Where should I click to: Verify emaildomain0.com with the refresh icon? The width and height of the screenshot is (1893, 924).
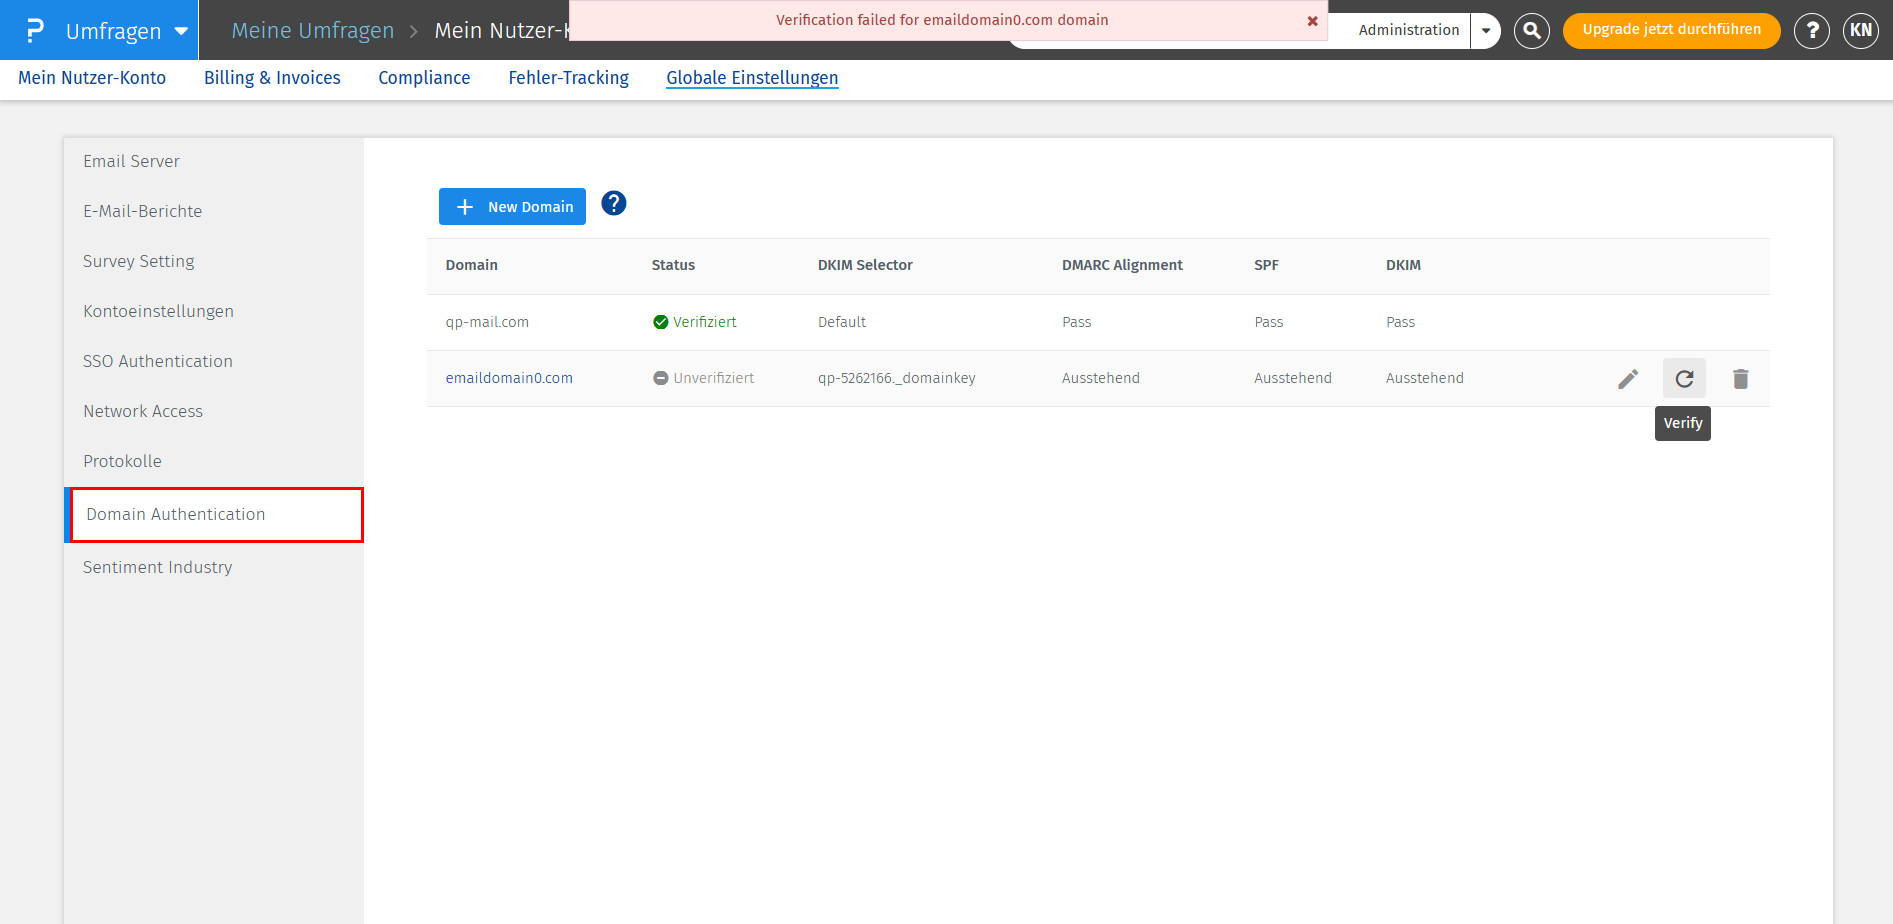(1684, 379)
